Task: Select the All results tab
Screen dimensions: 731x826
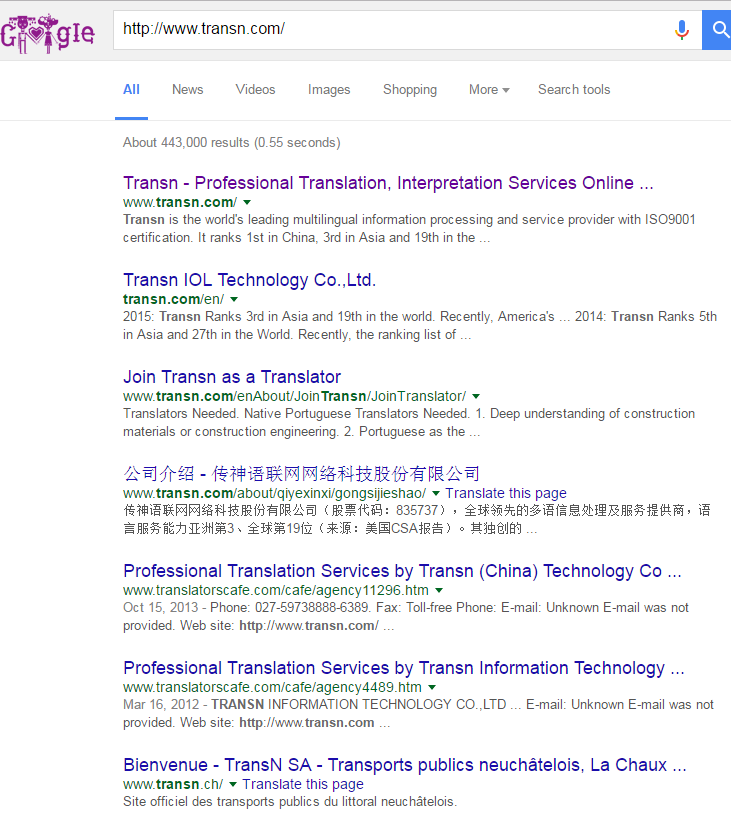Action: (131, 90)
